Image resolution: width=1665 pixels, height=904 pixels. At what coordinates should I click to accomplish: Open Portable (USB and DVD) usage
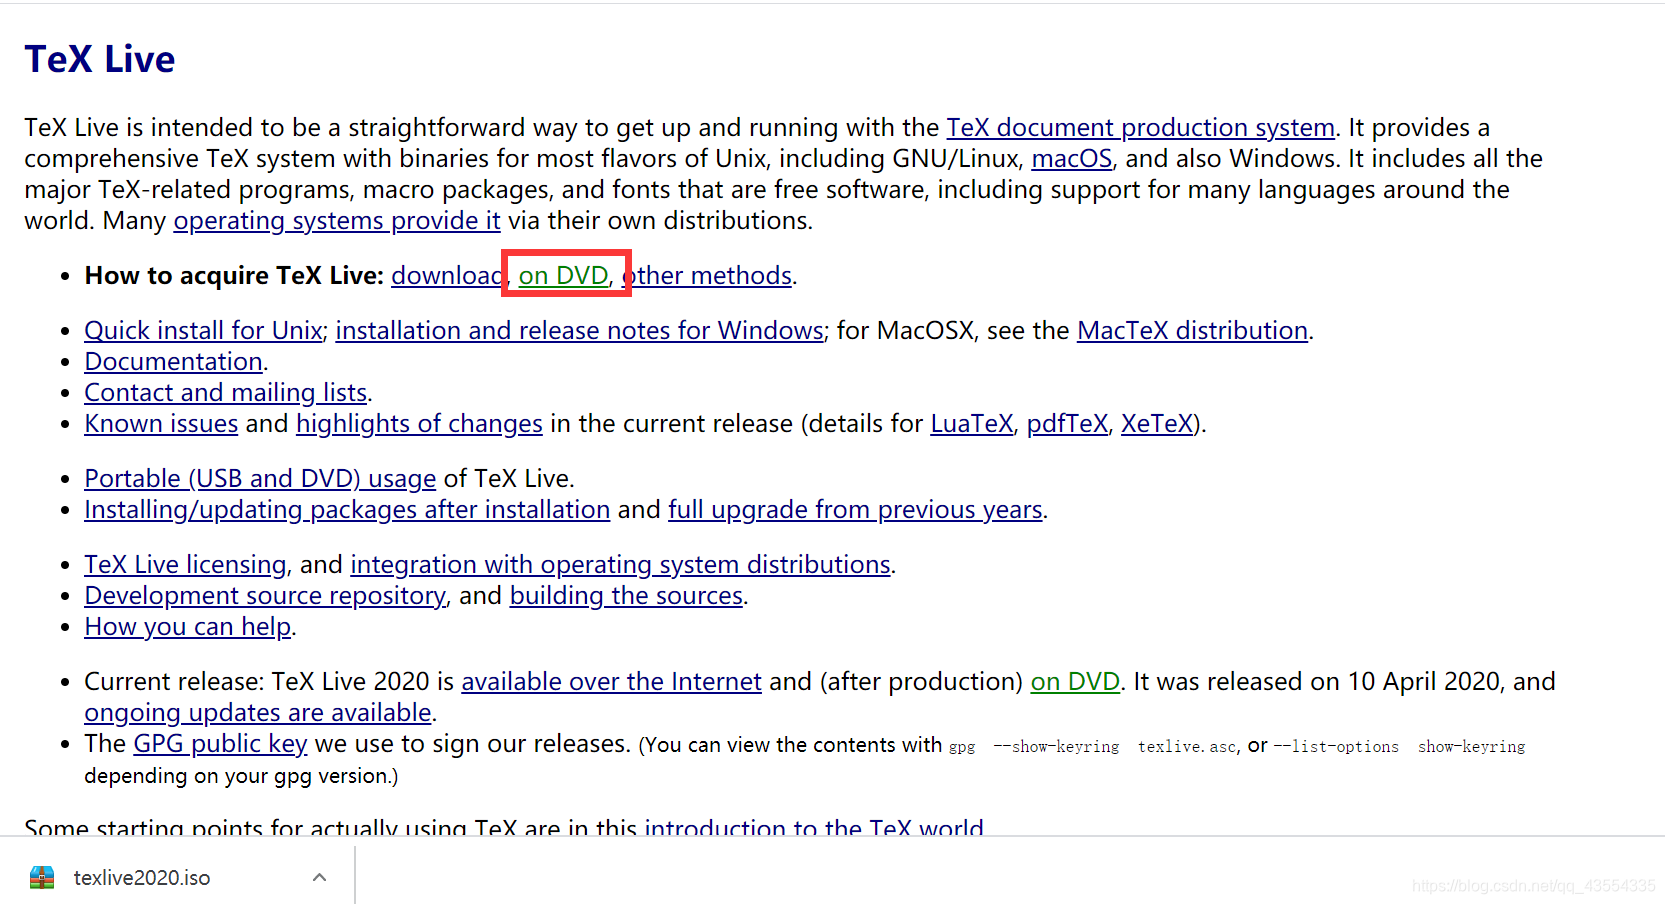(260, 479)
